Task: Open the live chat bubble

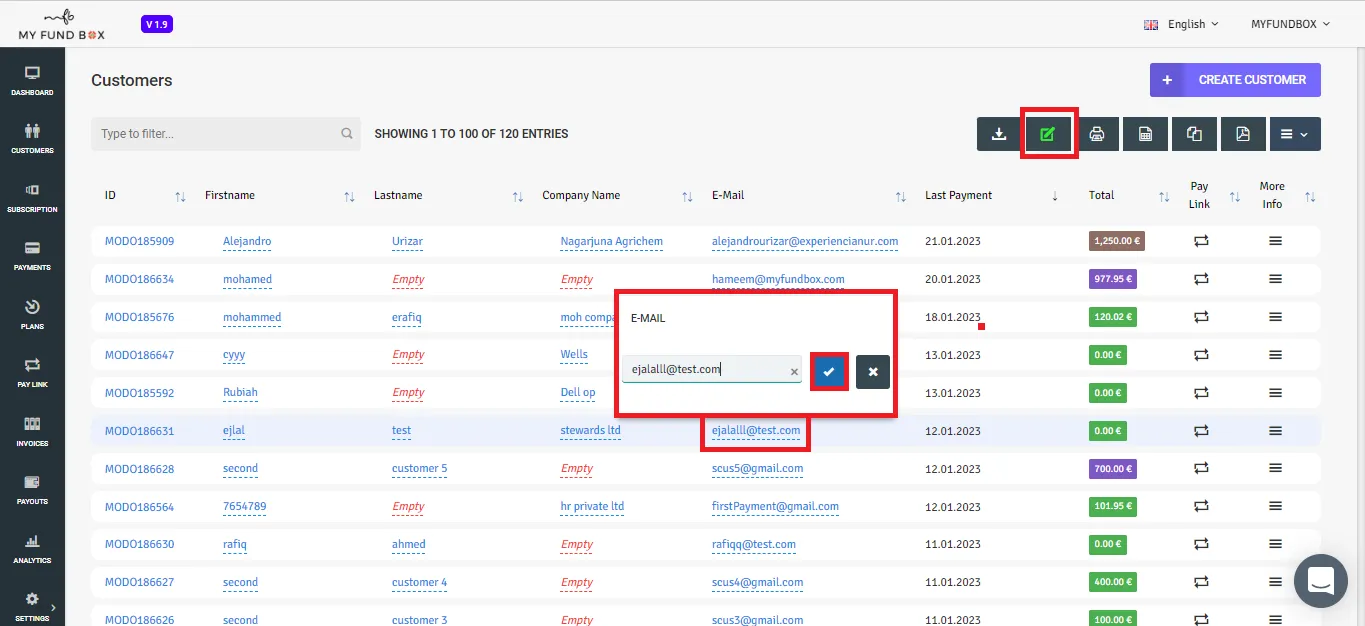Action: point(1321,580)
